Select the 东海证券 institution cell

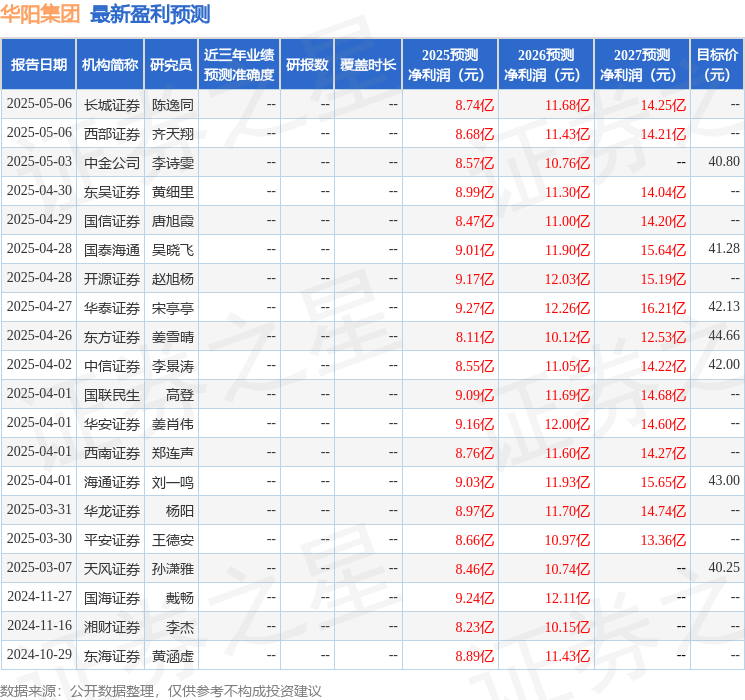coord(112,656)
